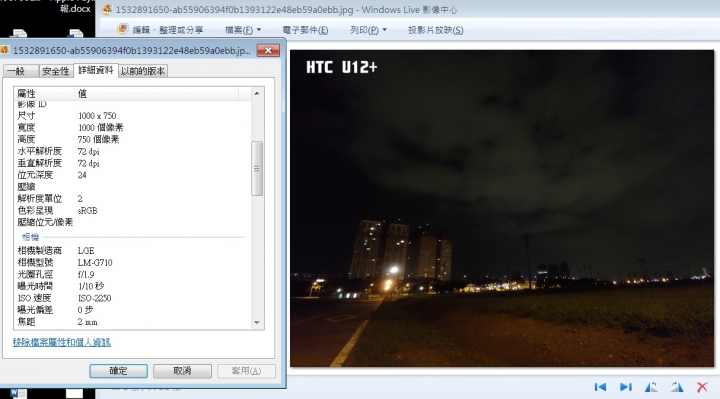The image size is (720, 399).
Task: Select the 解析度單位 row
Action: coord(133,199)
